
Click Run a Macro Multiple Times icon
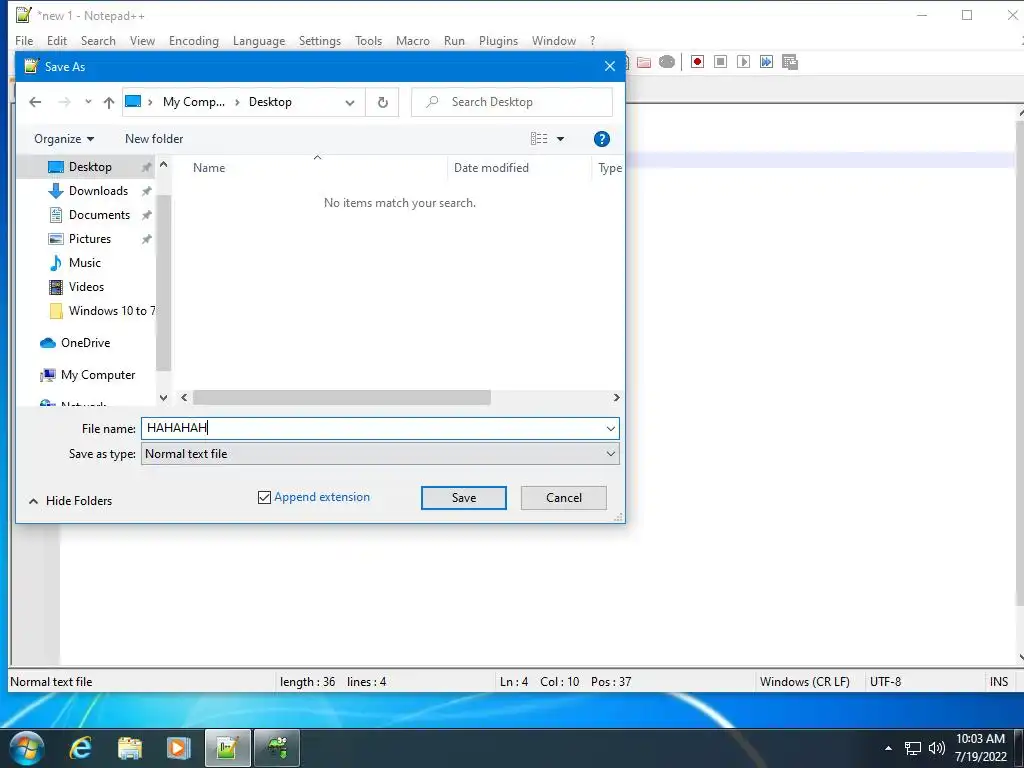pyautogui.click(x=766, y=62)
